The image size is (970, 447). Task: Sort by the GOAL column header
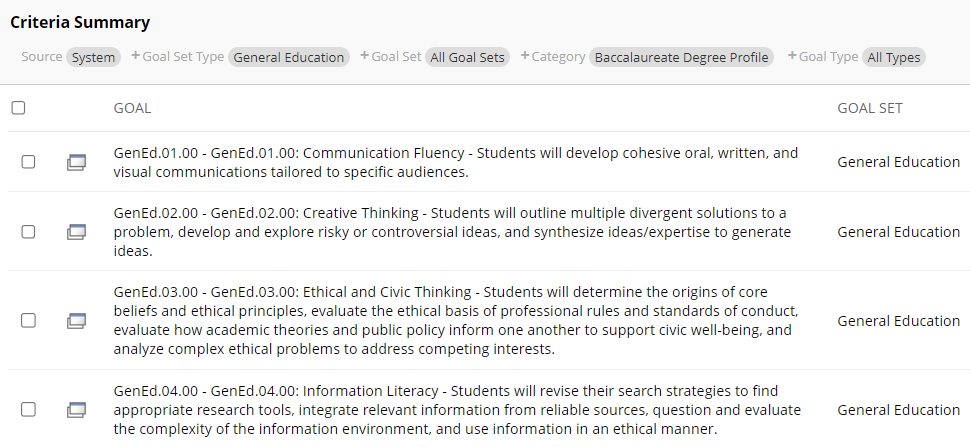[x=132, y=108]
